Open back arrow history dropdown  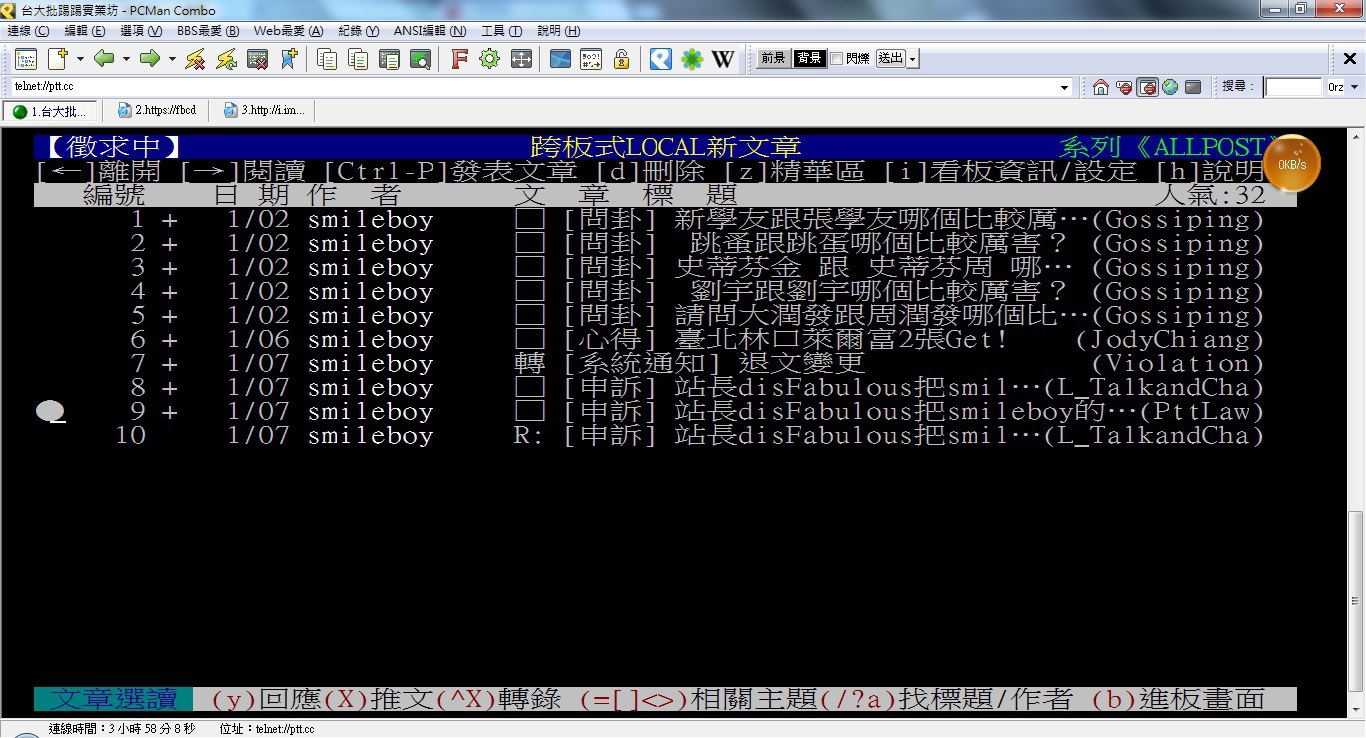[x=126, y=59]
